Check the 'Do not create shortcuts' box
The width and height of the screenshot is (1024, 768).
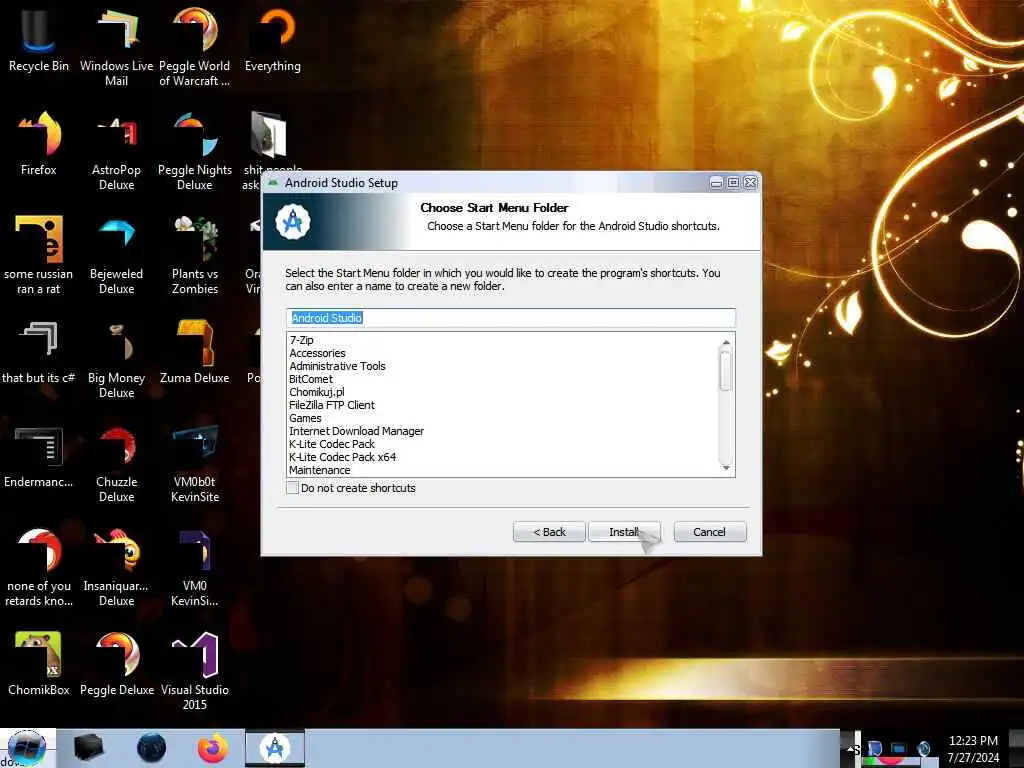click(293, 487)
